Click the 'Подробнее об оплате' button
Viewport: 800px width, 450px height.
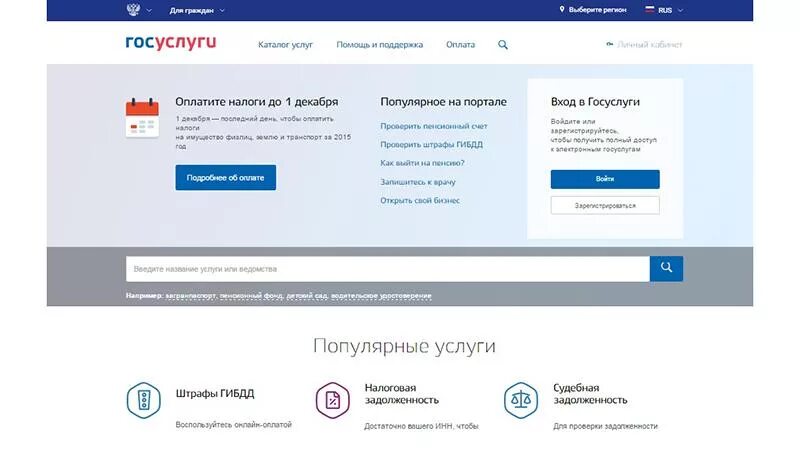click(226, 178)
